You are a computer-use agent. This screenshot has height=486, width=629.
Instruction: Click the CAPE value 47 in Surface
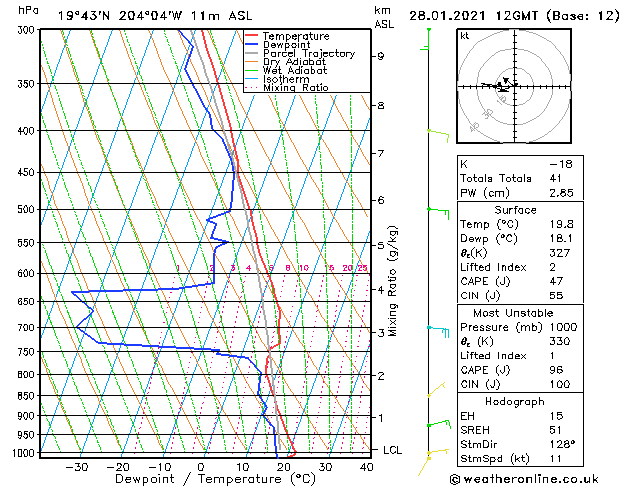click(x=556, y=281)
